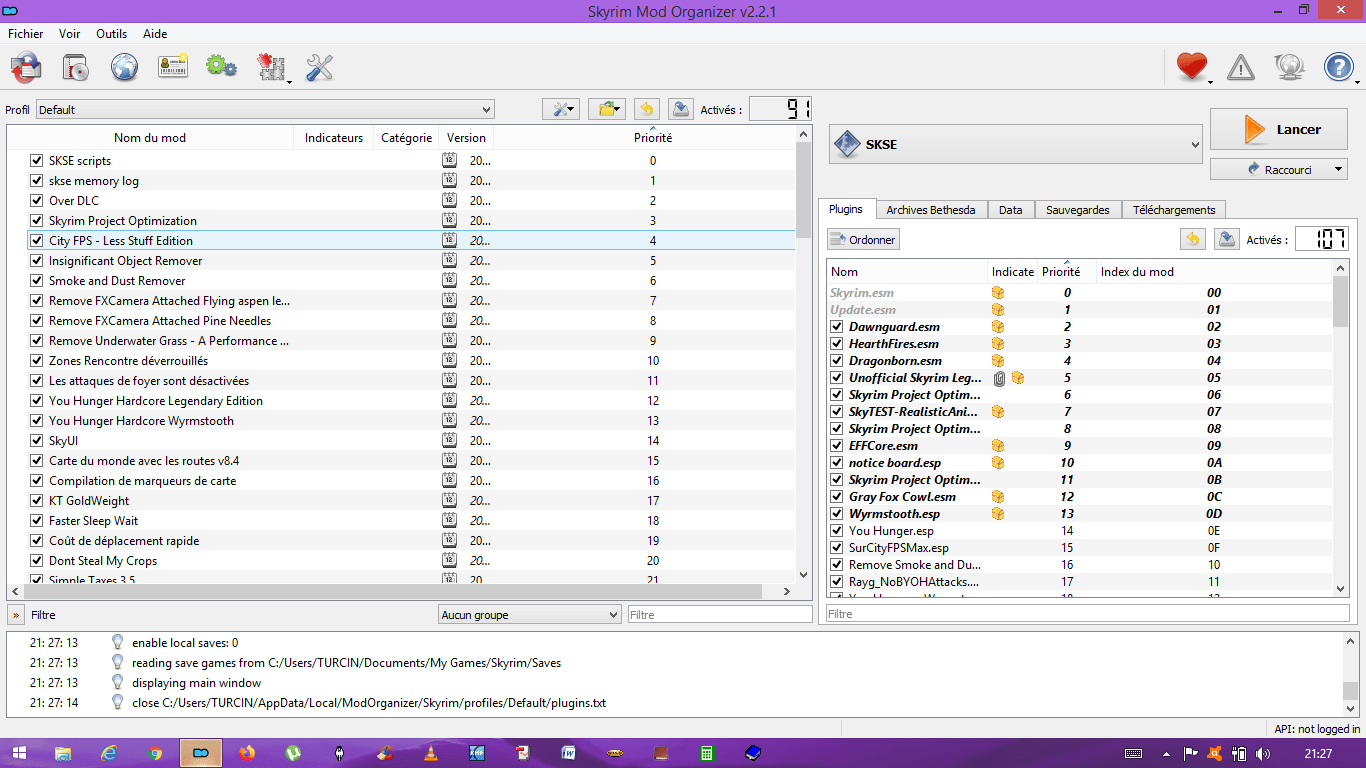The height and width of the screenshot is (768, 1366).
Task: Click the red heart endorse icon
Action: [1192, 67]
